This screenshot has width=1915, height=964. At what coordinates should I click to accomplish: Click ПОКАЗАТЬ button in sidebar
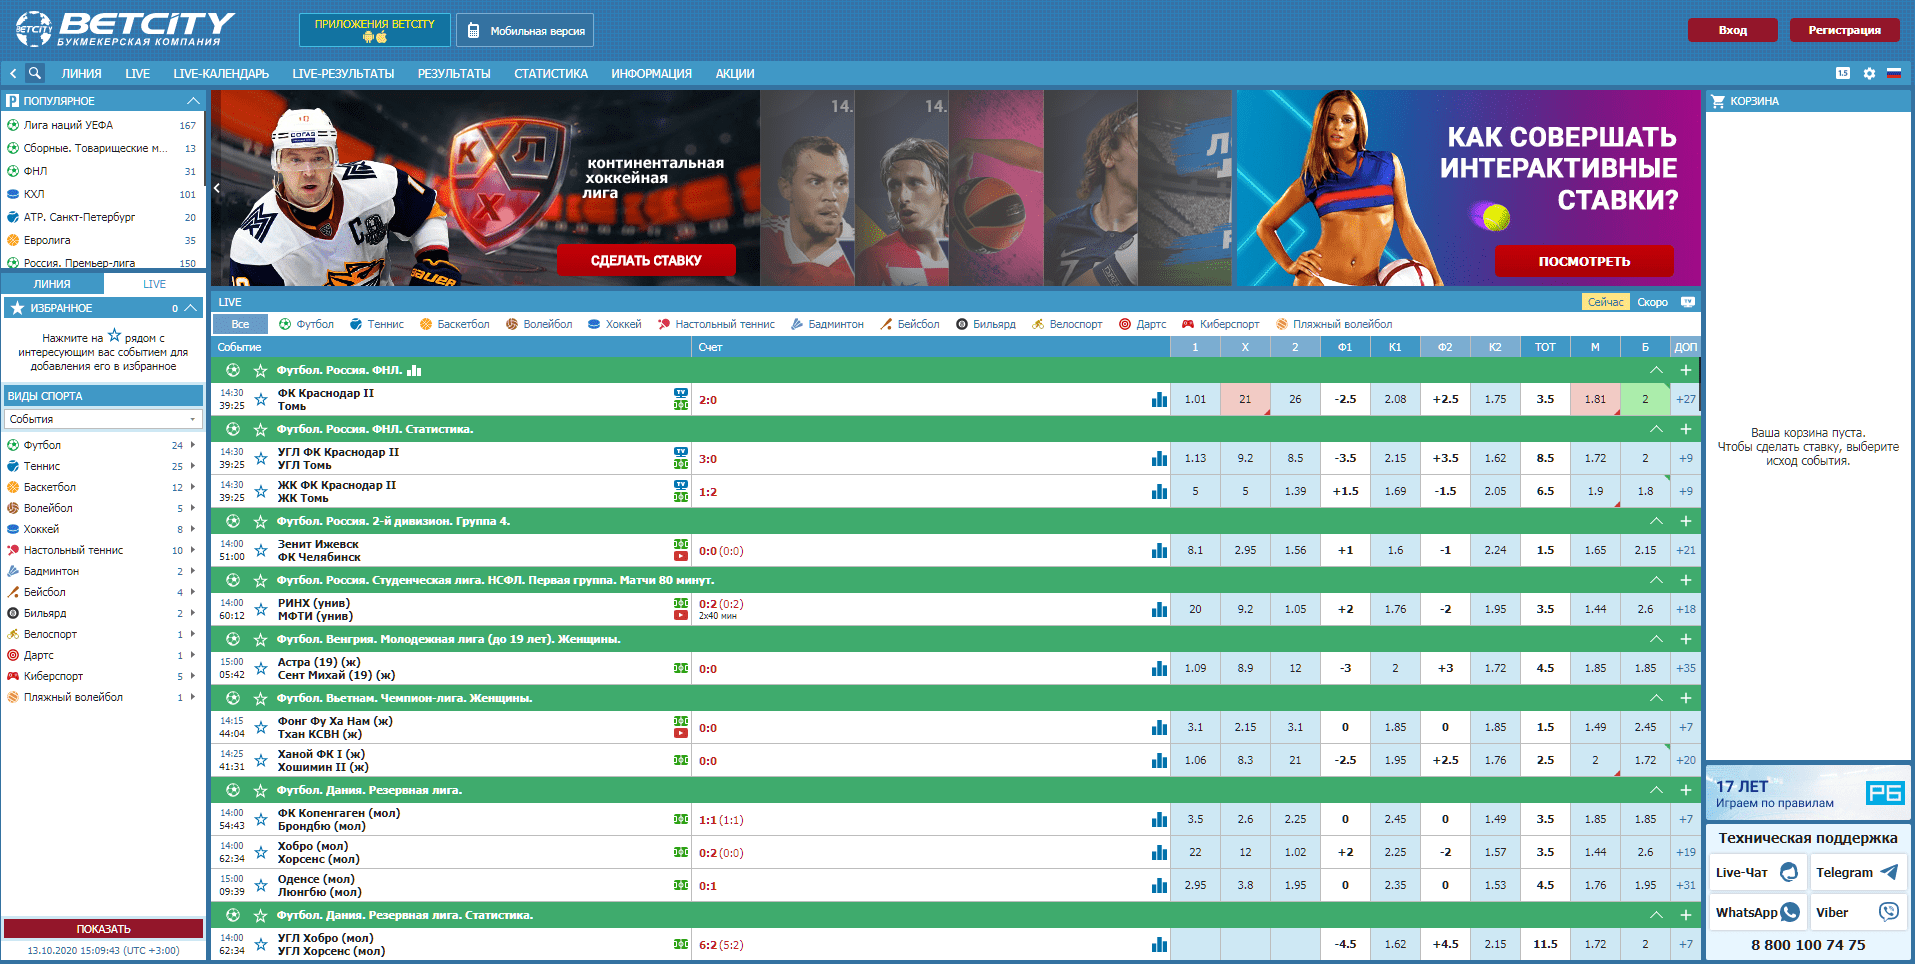pyautogui.click(x=103, y=929)
